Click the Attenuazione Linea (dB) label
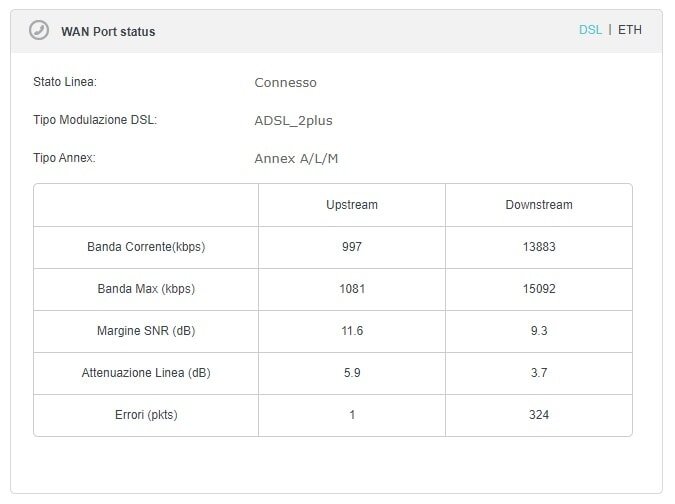The image size is (675, 504). point(146,373)
